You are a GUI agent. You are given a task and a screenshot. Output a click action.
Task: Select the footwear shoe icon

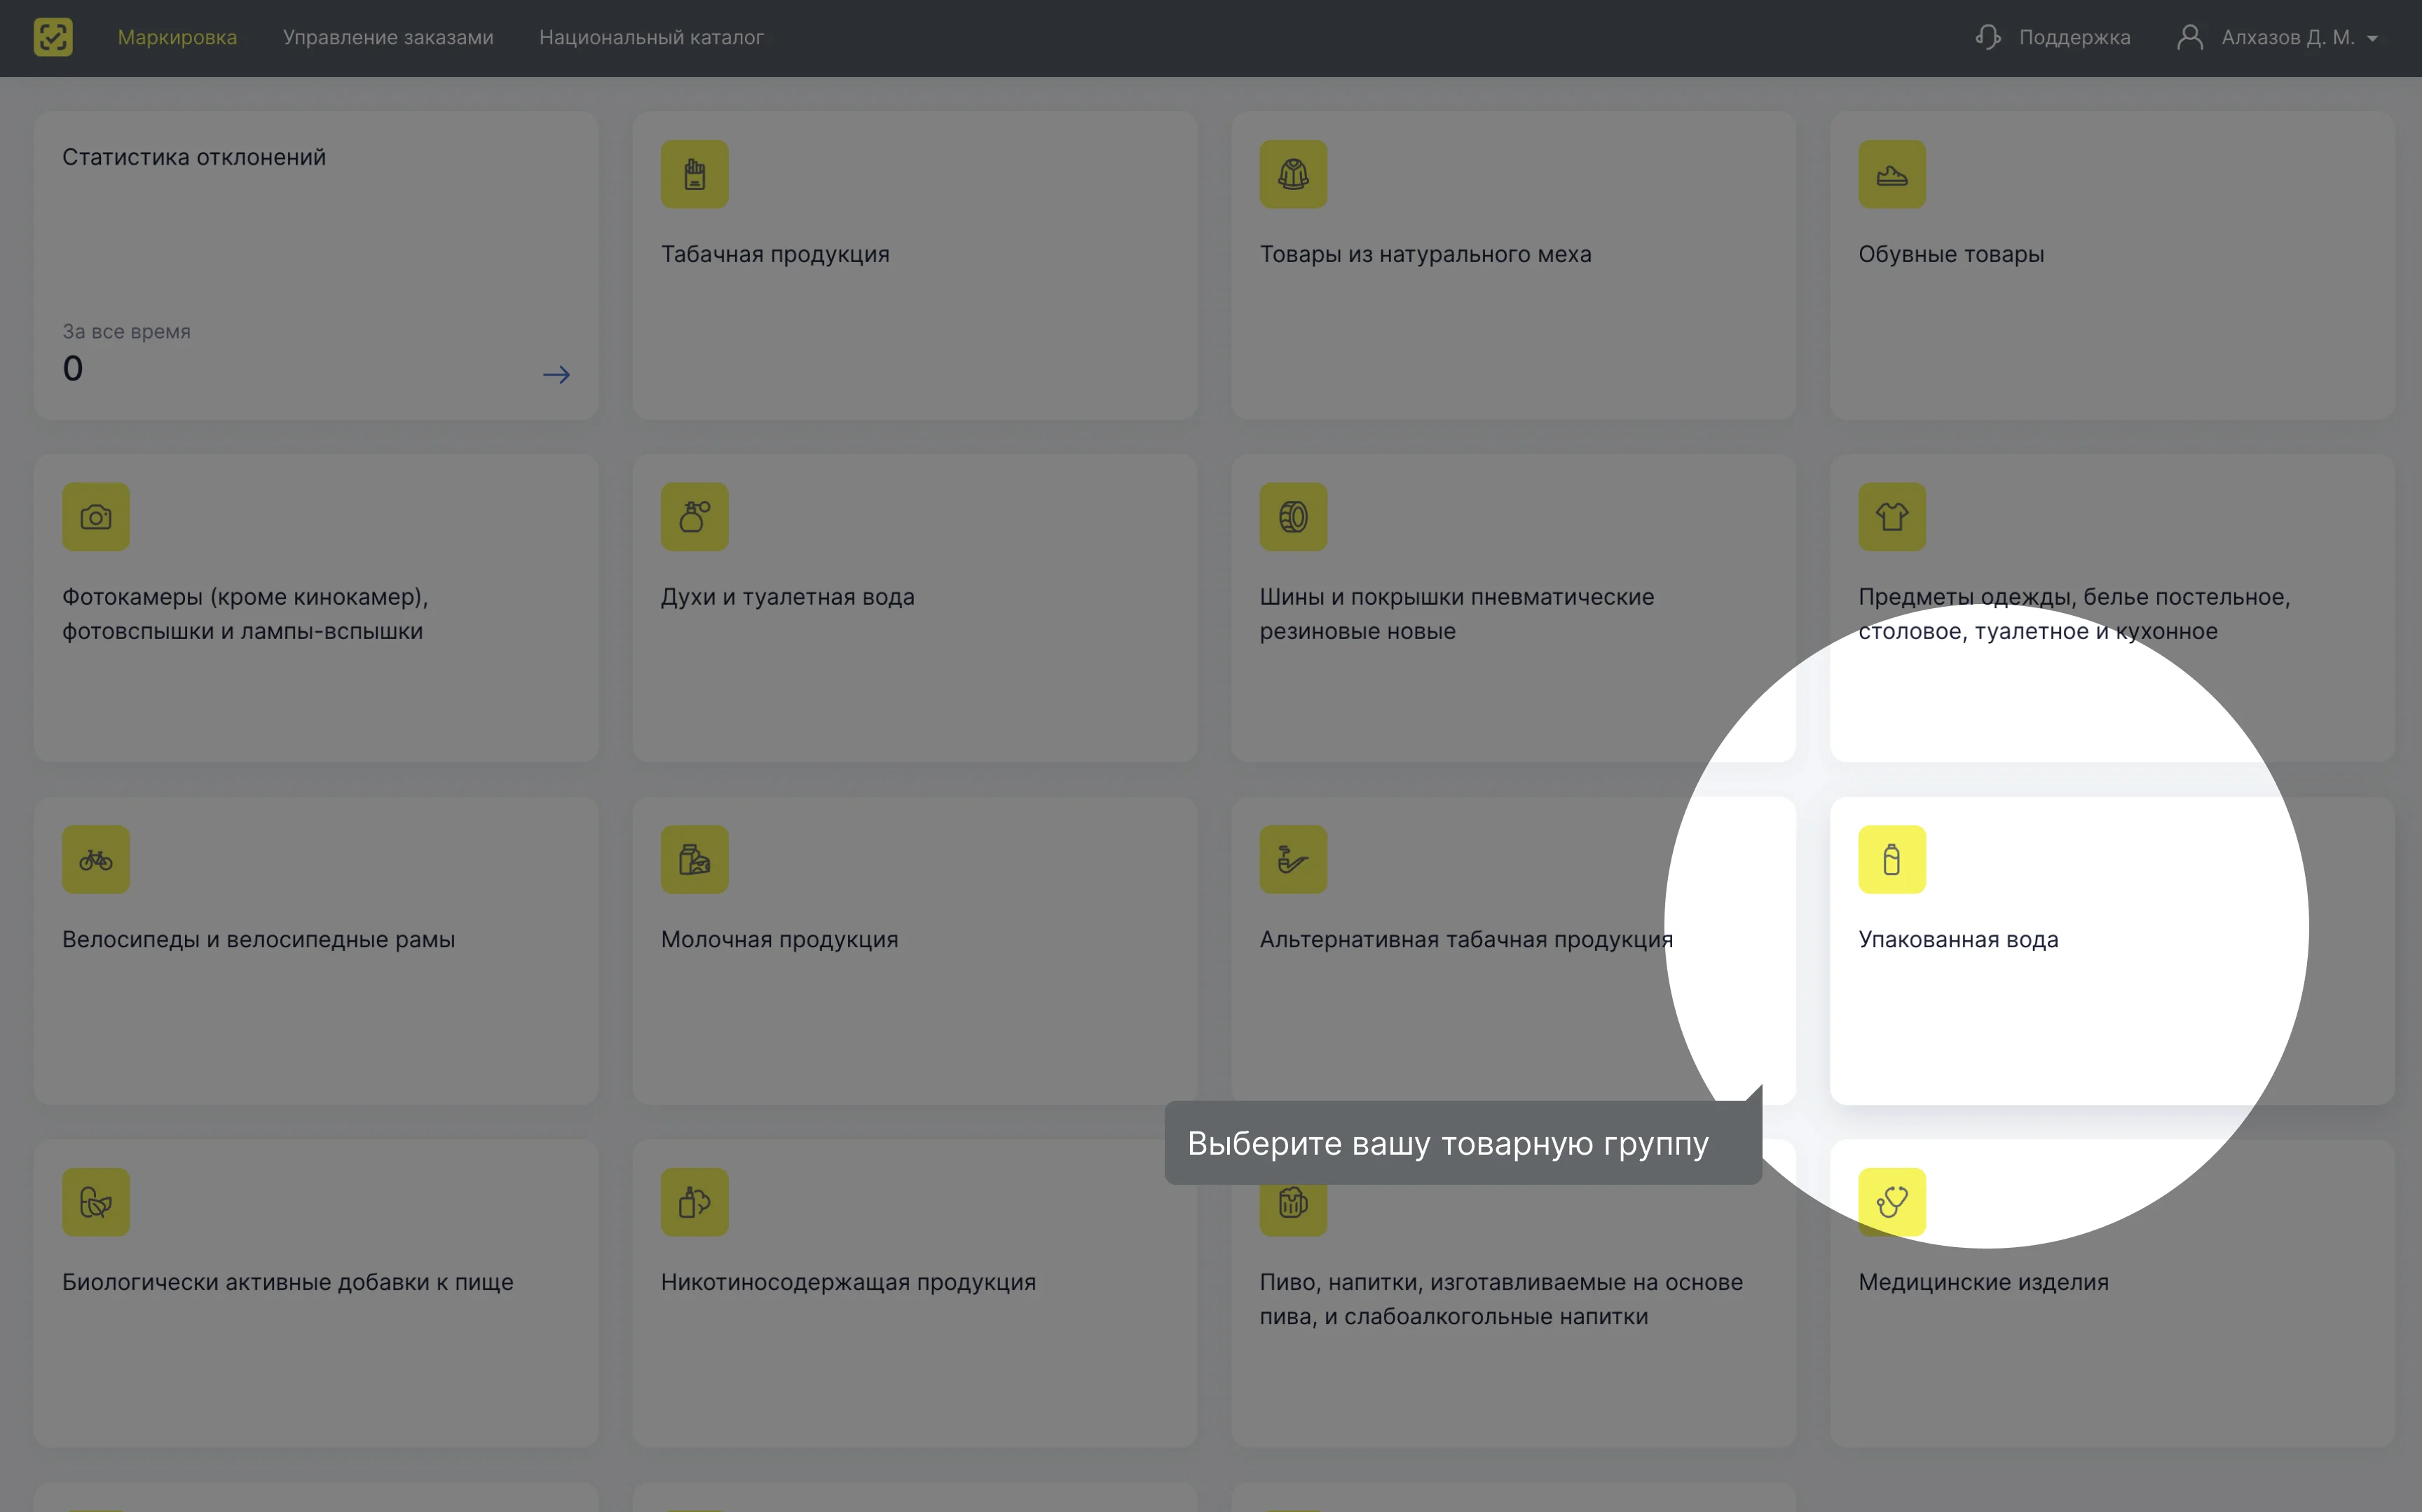(x=1892, y=174)
